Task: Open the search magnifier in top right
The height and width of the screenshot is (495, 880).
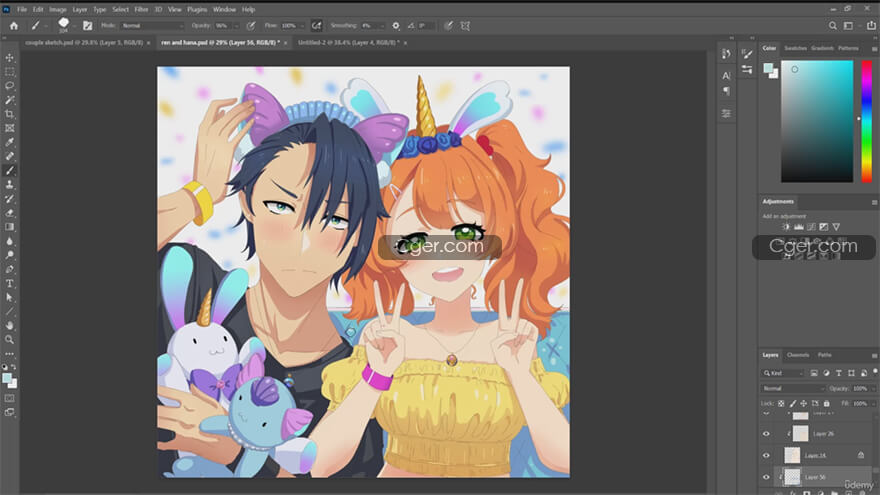Action: (x=833, y=26)
